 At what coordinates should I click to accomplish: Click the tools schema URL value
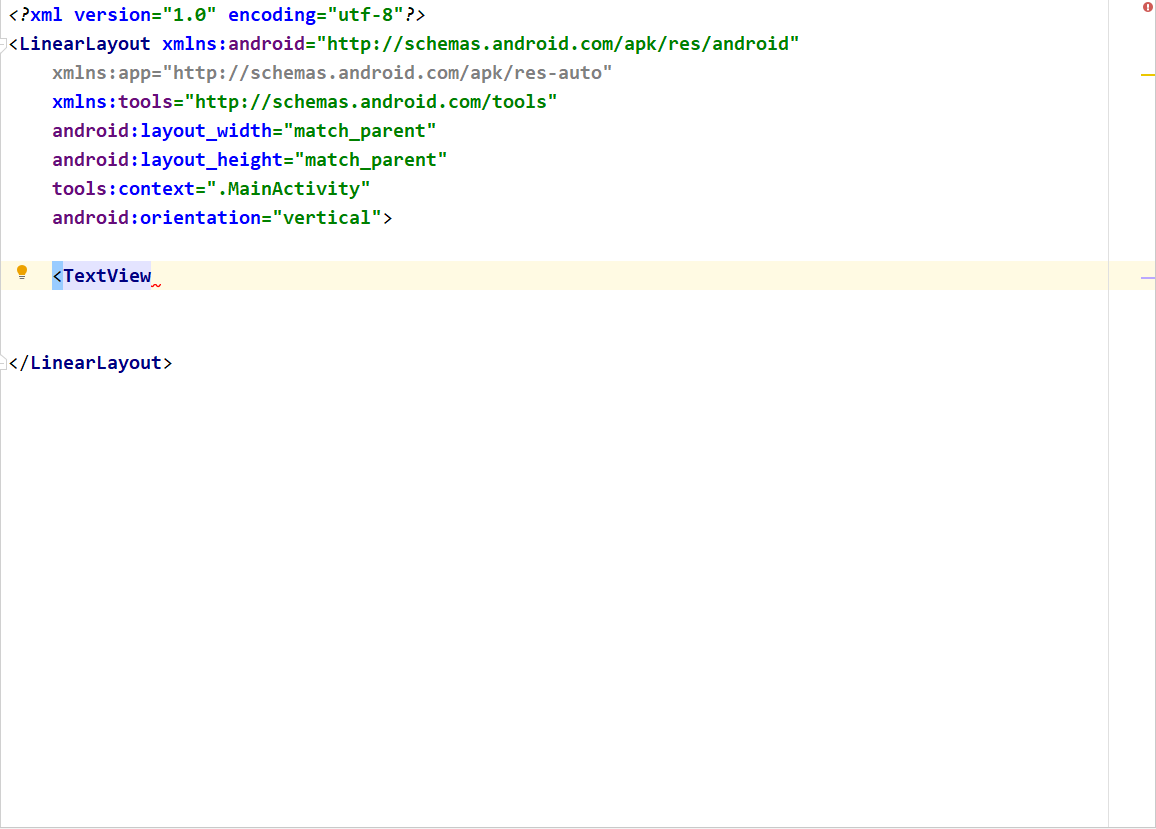371,102
